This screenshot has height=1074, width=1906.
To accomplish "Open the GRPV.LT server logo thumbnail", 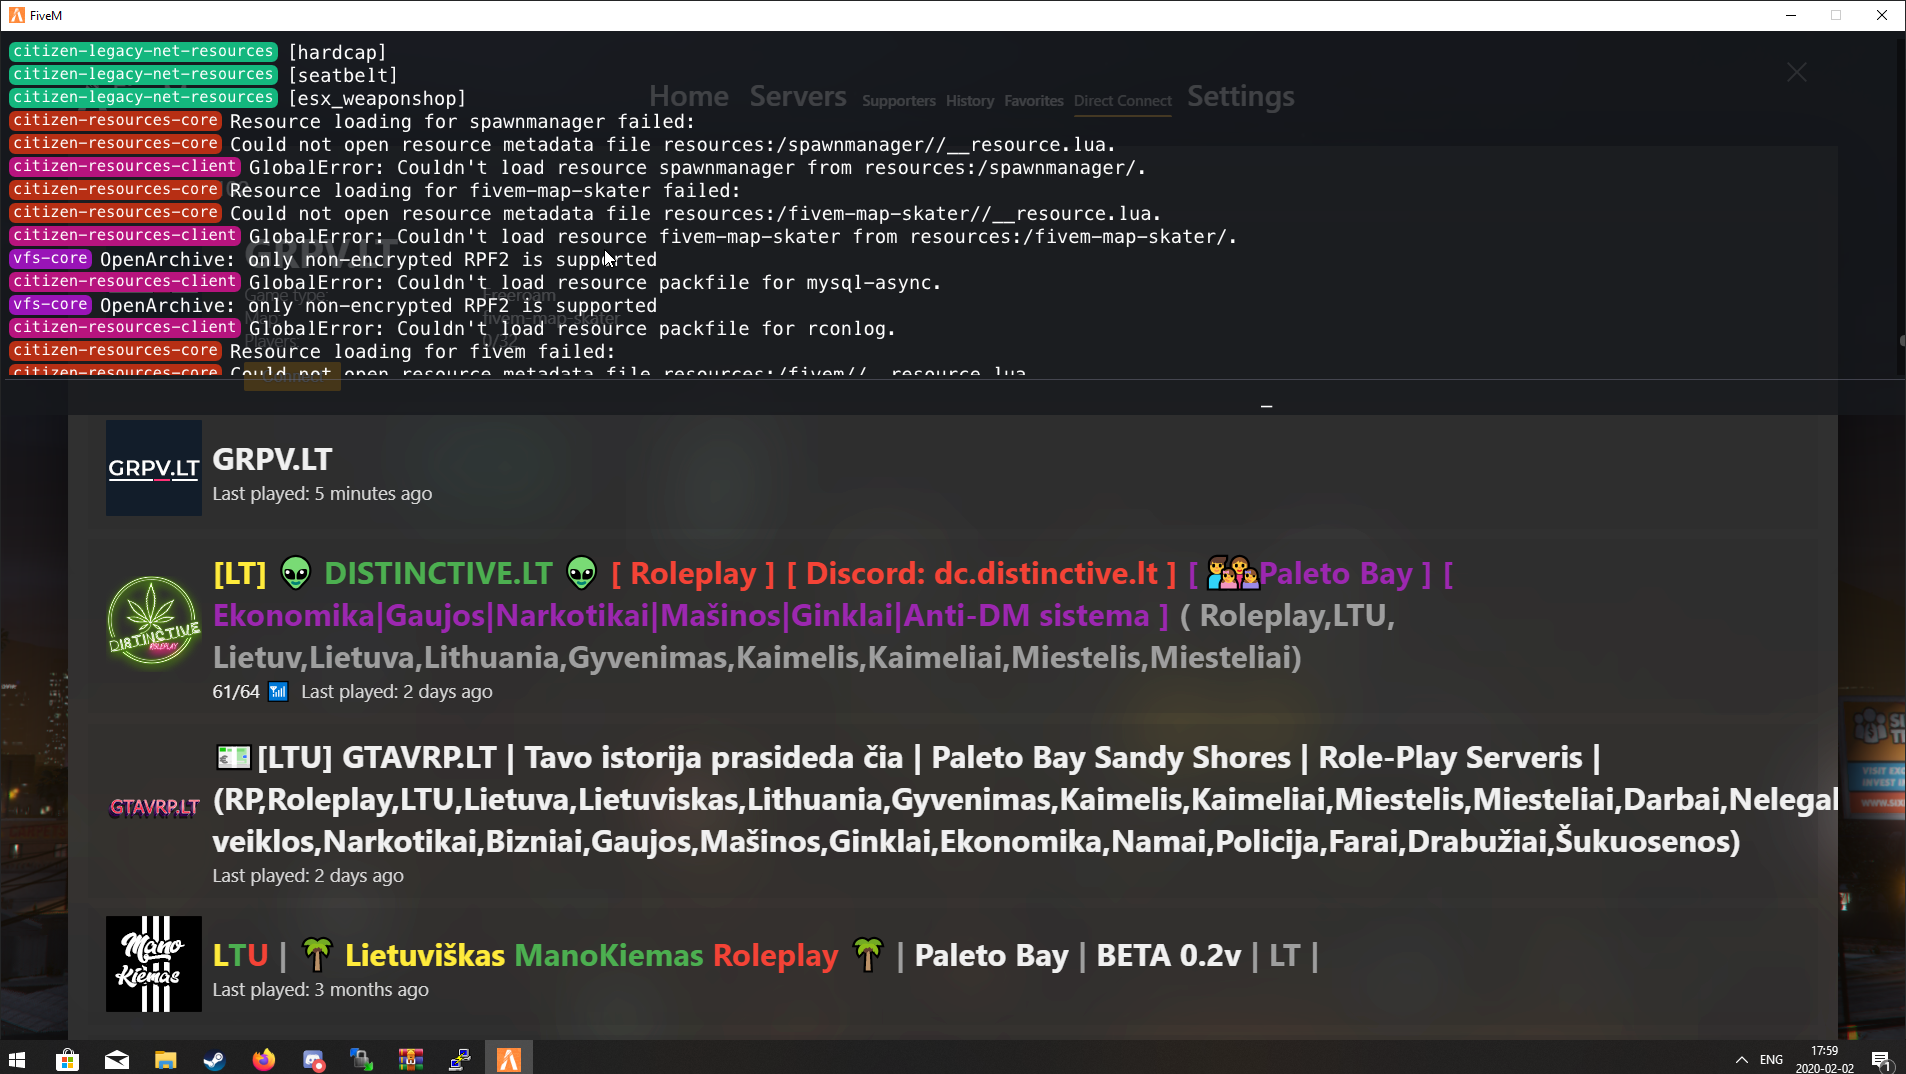I will (x=153, y=468).
